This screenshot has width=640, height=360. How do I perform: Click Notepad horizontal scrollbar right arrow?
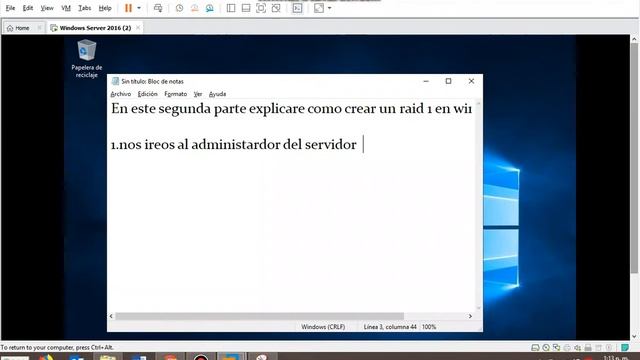point(470,316)
